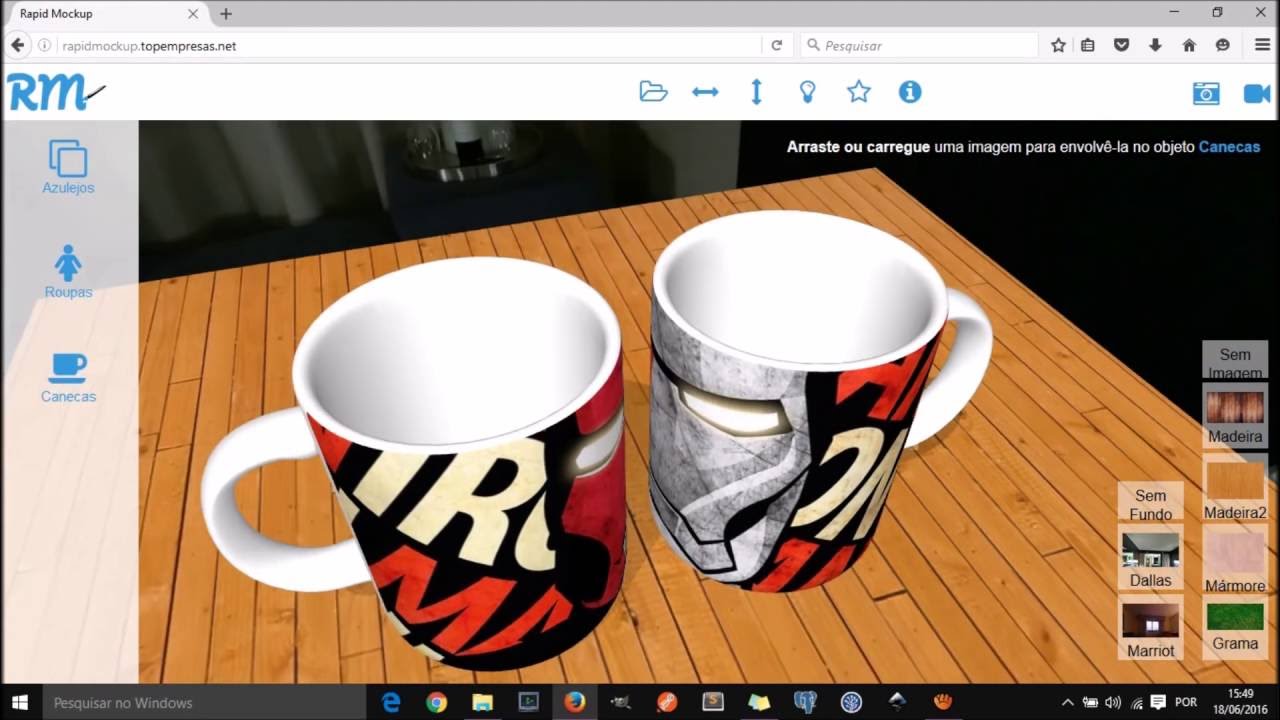Open Firefox hamburger menu
This screenshot has width=1280, height=720.
(x=1262, y=46)
